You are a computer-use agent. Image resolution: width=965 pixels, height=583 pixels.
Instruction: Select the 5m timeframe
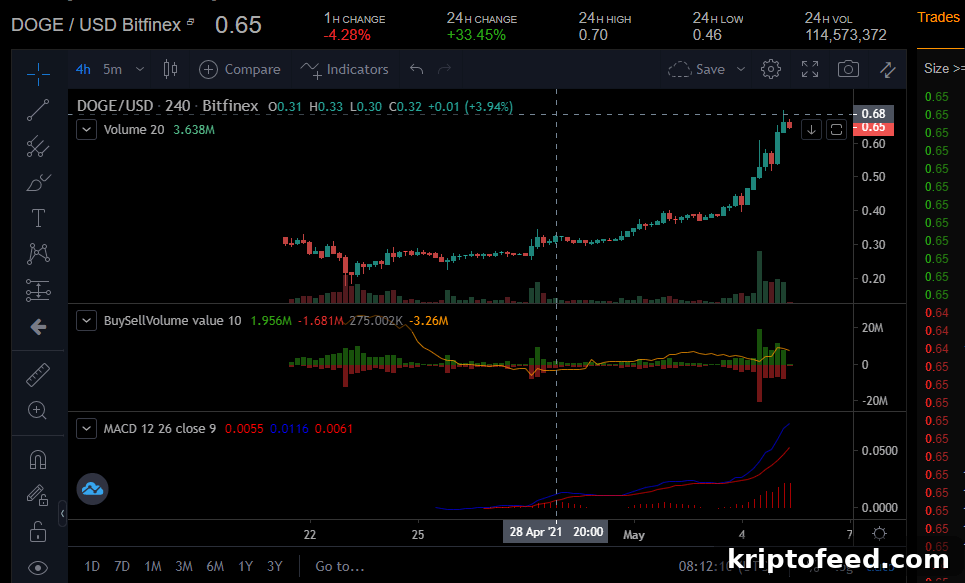pyautogui.click(x=113, y=69)
